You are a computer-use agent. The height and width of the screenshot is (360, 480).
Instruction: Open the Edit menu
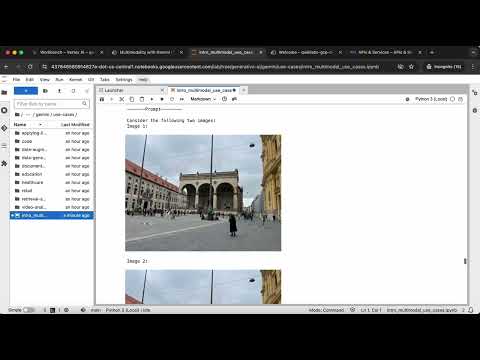(x=30, y=79)
